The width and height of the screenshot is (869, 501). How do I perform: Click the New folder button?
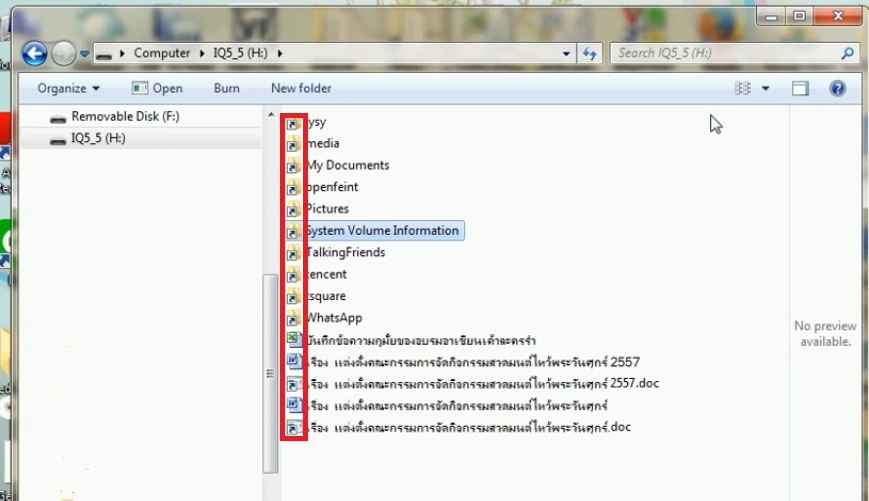301,89
